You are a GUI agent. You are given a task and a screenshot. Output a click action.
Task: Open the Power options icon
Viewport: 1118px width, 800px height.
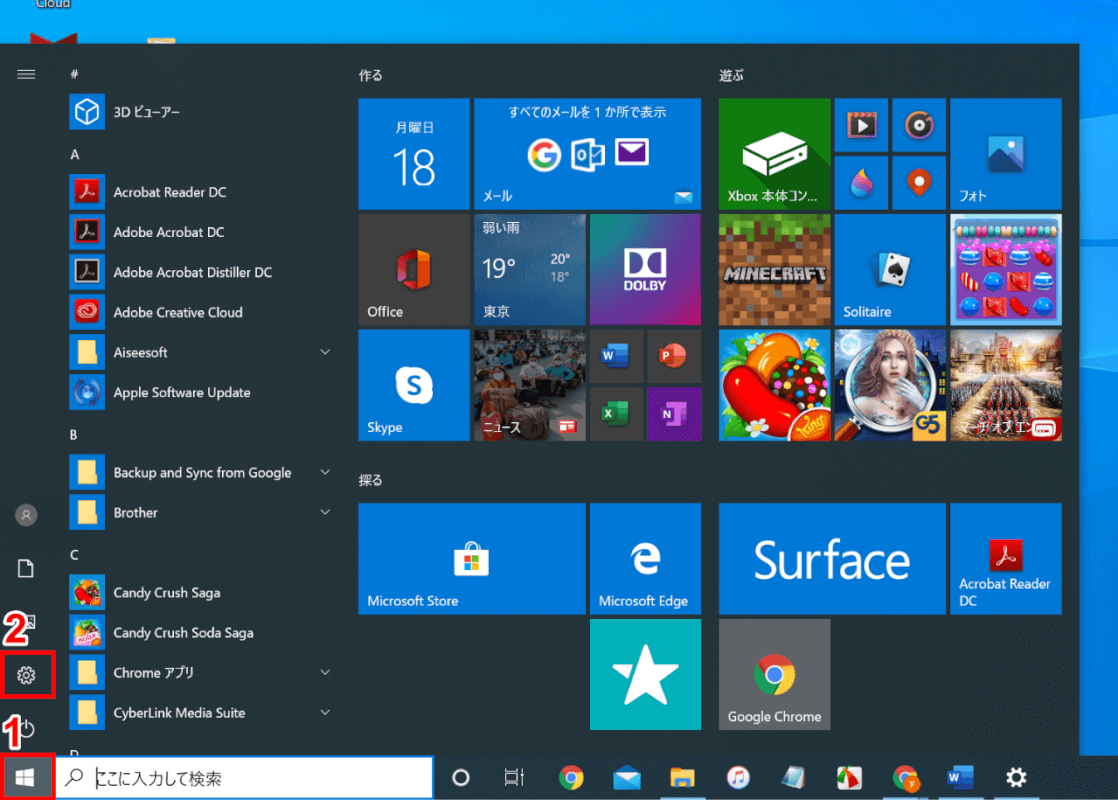(26, 729)
